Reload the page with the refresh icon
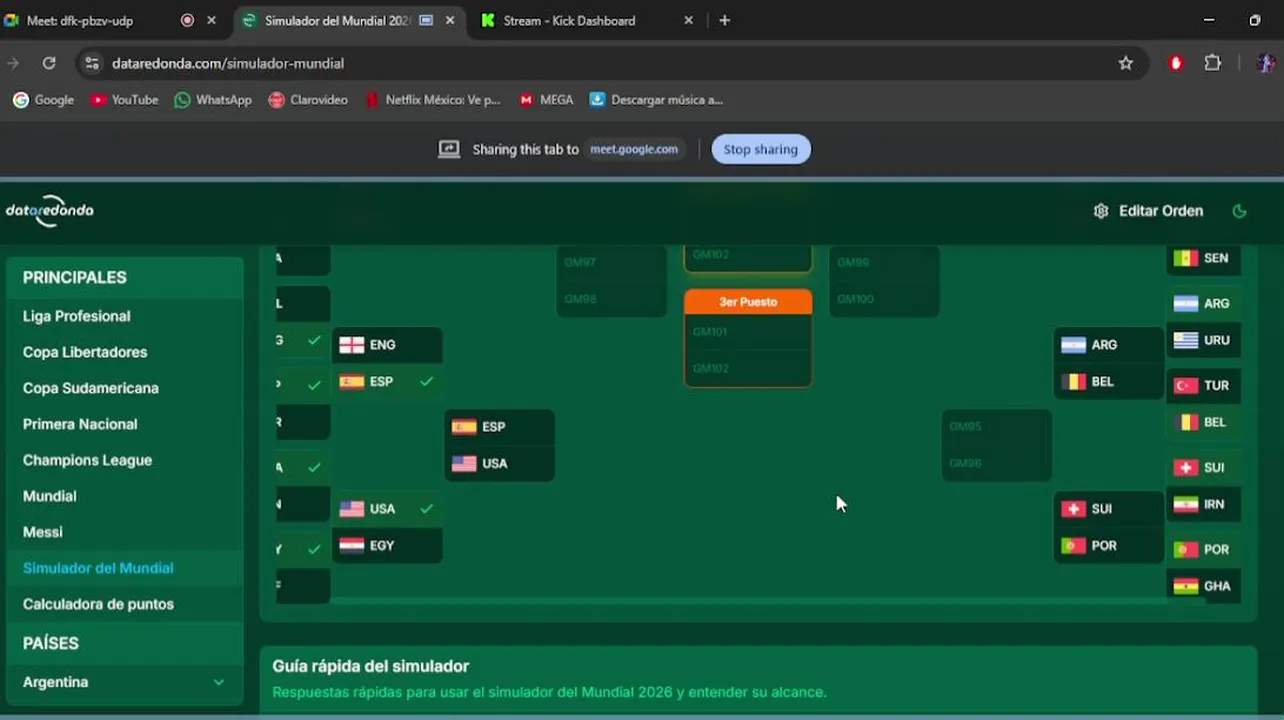Viewport: 1284px width, 720px height. pos(48,63)
